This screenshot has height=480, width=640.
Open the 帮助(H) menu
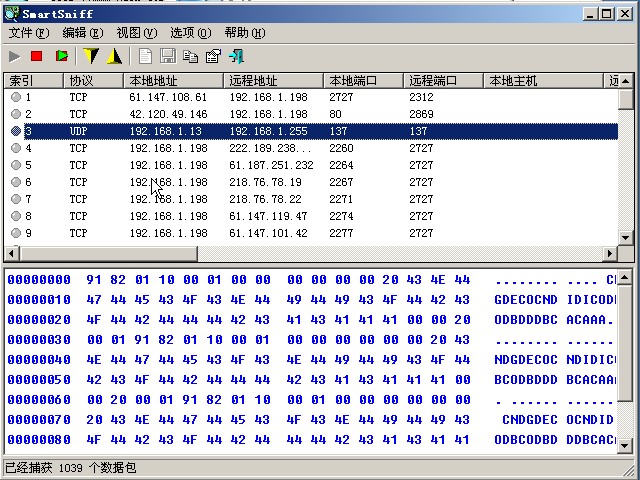click(x=245, y=33)
